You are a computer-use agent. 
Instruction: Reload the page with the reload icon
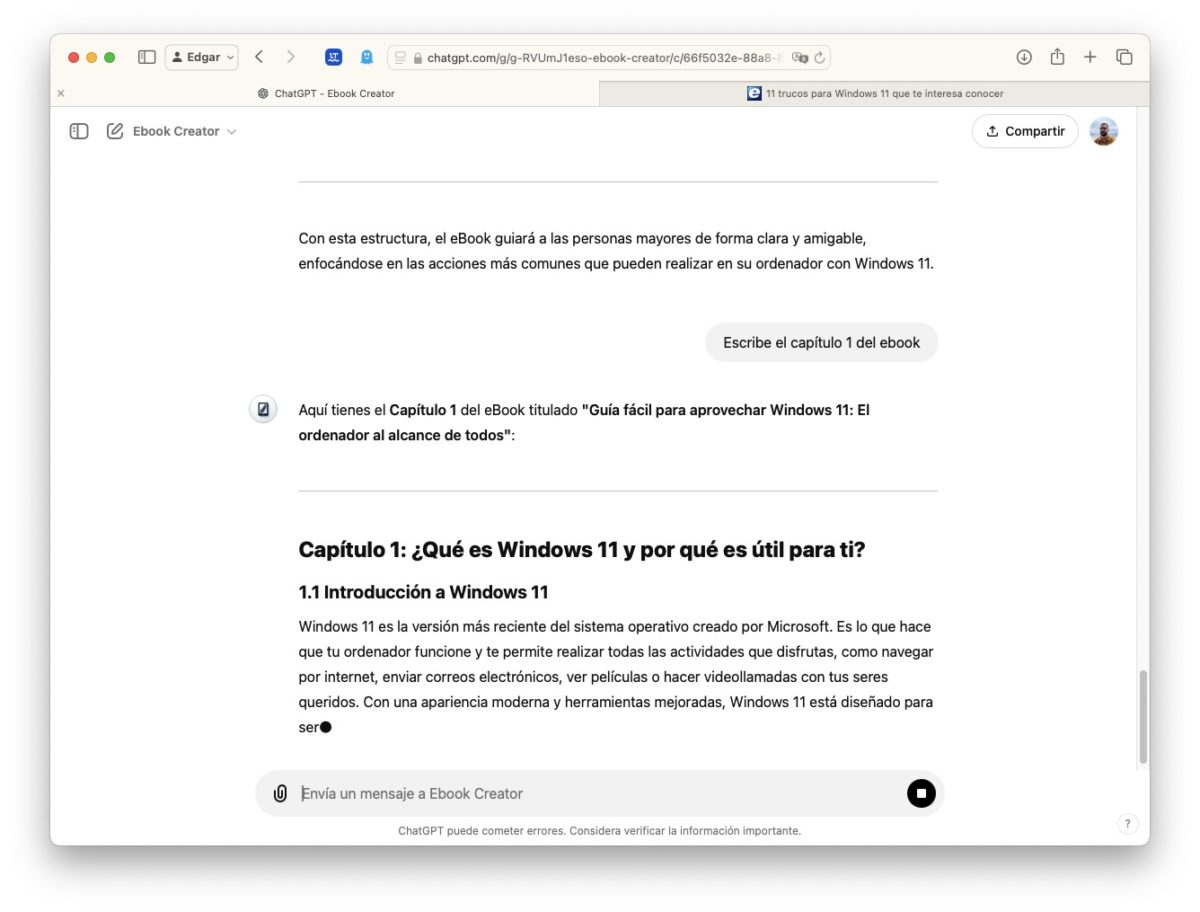tap(820, 58)
